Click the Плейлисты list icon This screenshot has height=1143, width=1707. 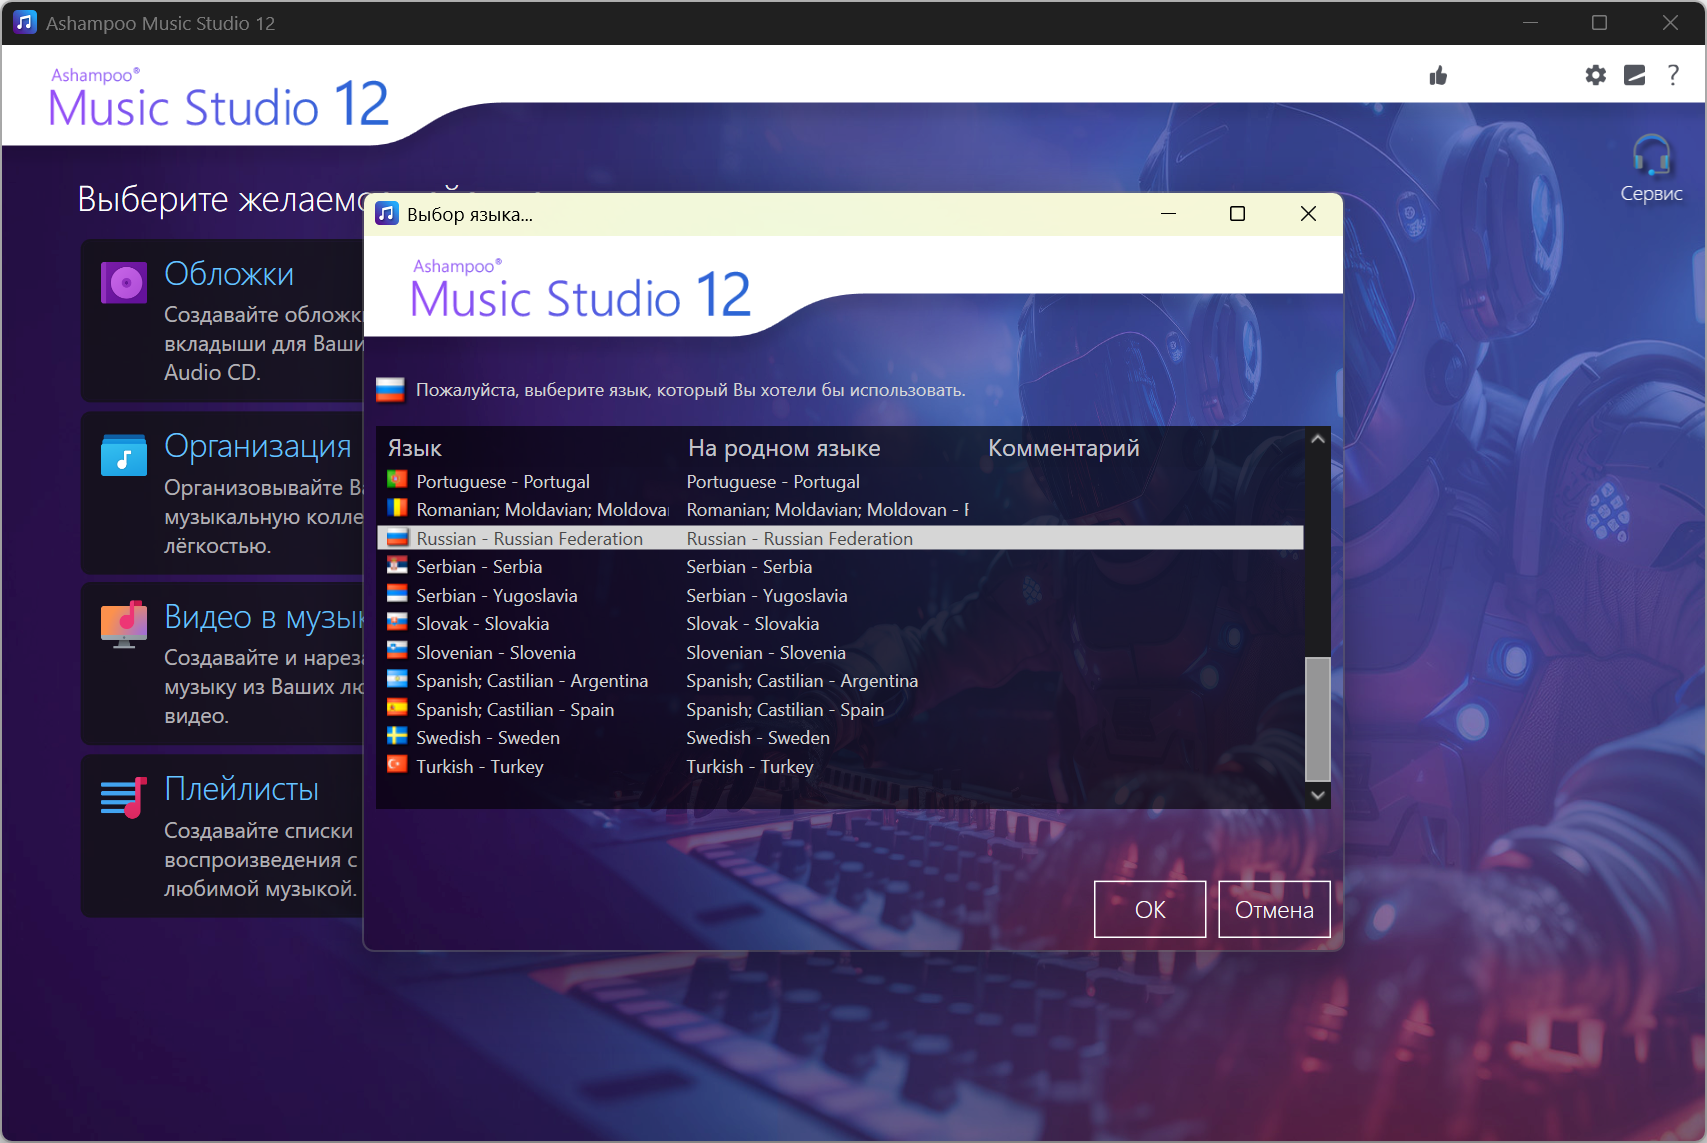click(124, 797)
